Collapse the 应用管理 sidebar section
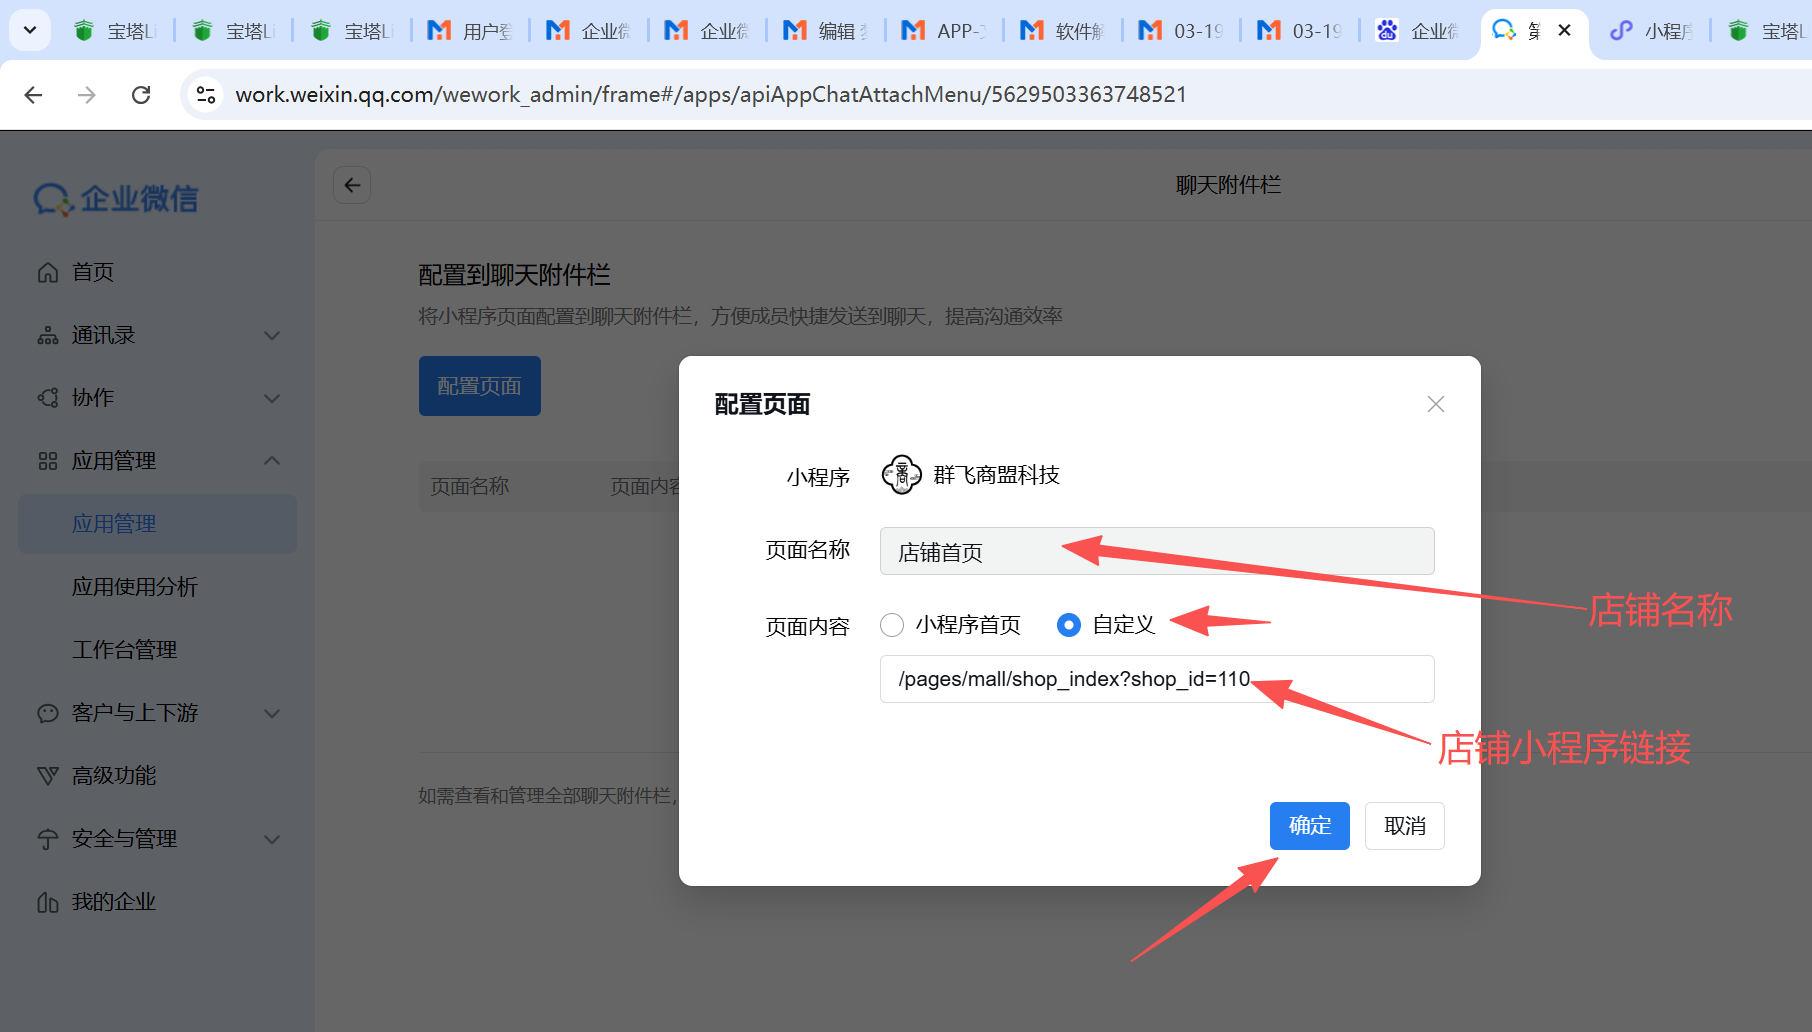The width and height of the screenshot is (1812, 1032). tap(271, 460)
